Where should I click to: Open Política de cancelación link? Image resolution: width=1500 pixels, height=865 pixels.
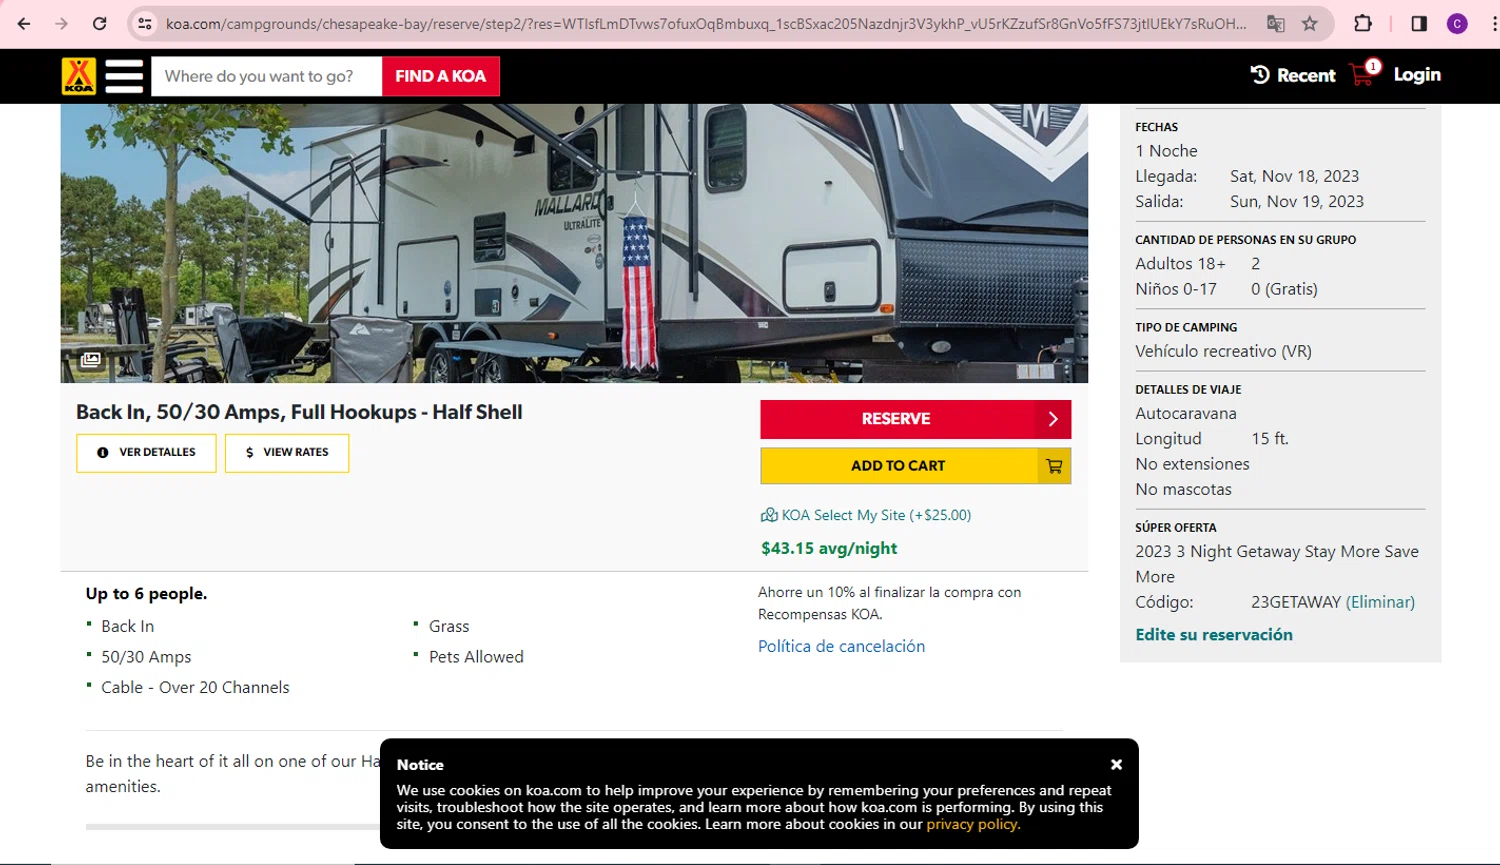pyautogui.click(x=841, y=646)
